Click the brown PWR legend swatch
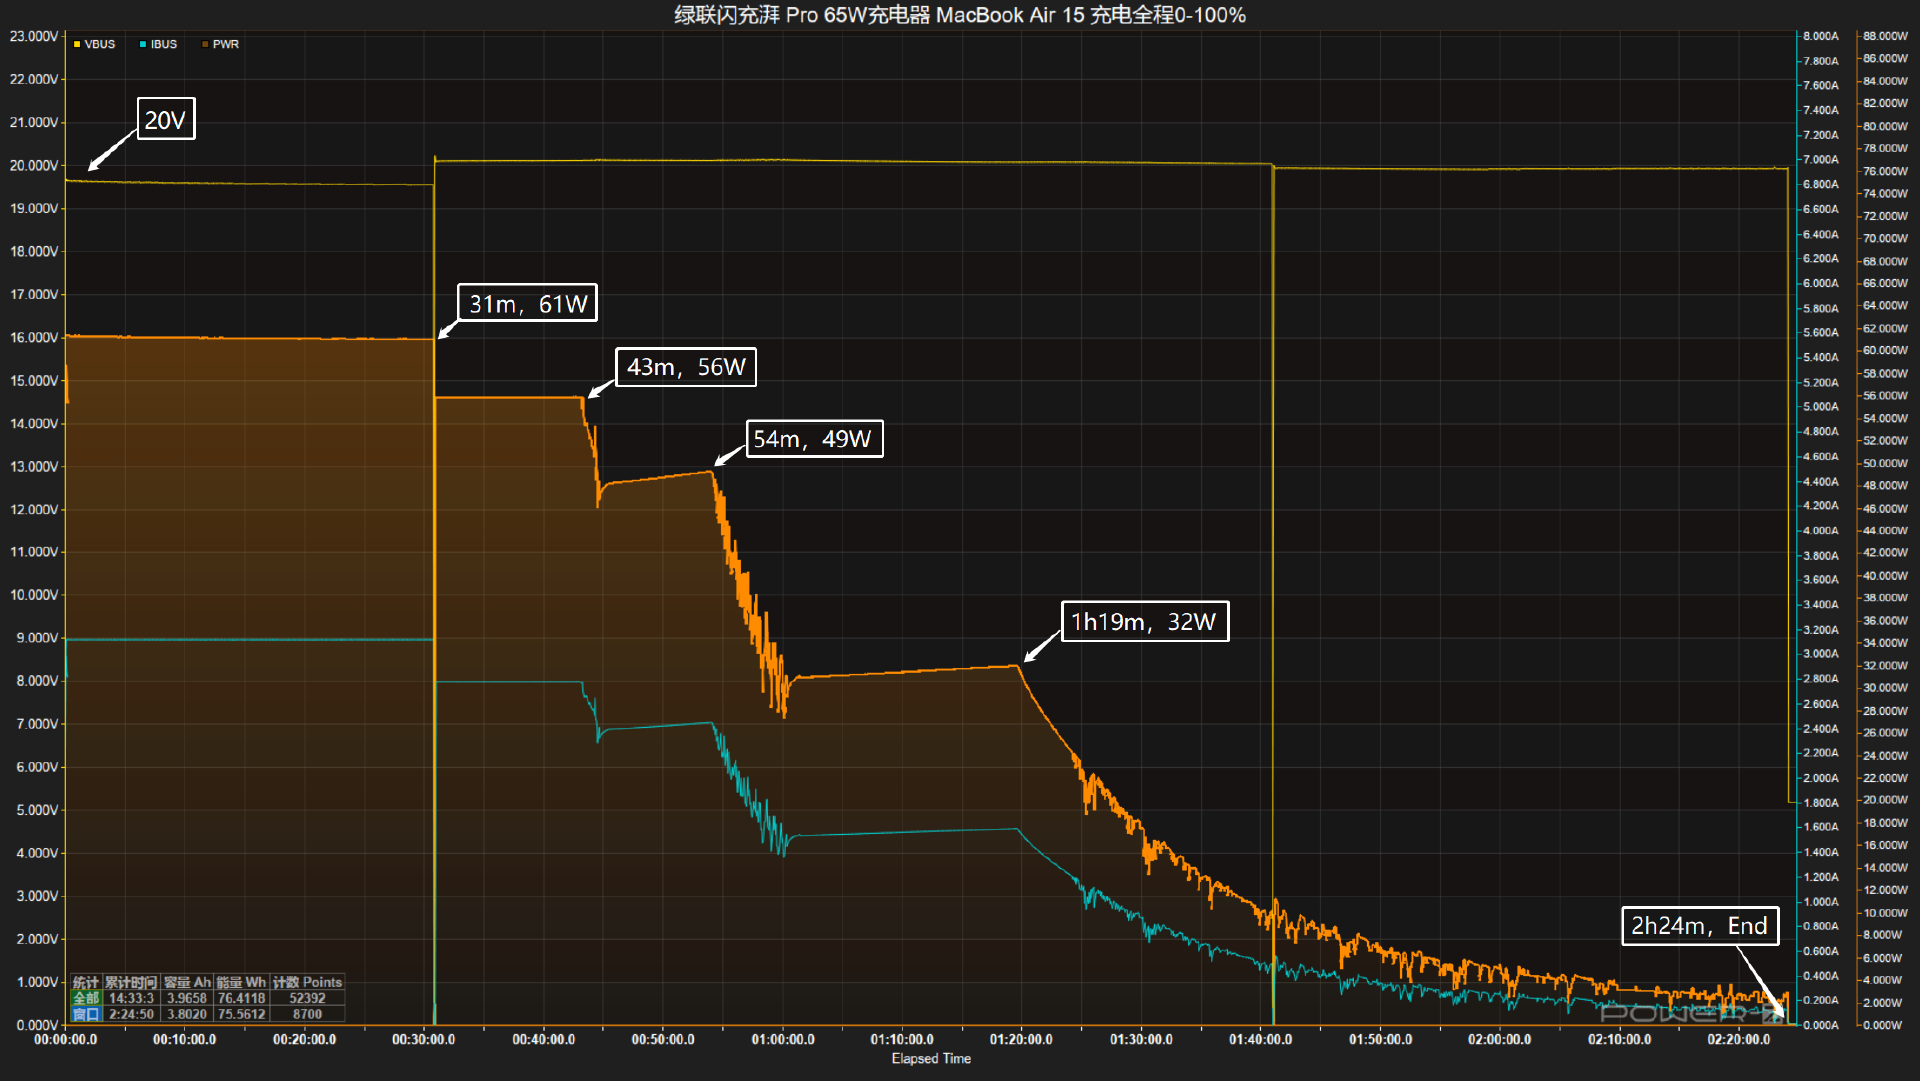1920x1081 pixels. pyautogui.click(x=205, y=44)
